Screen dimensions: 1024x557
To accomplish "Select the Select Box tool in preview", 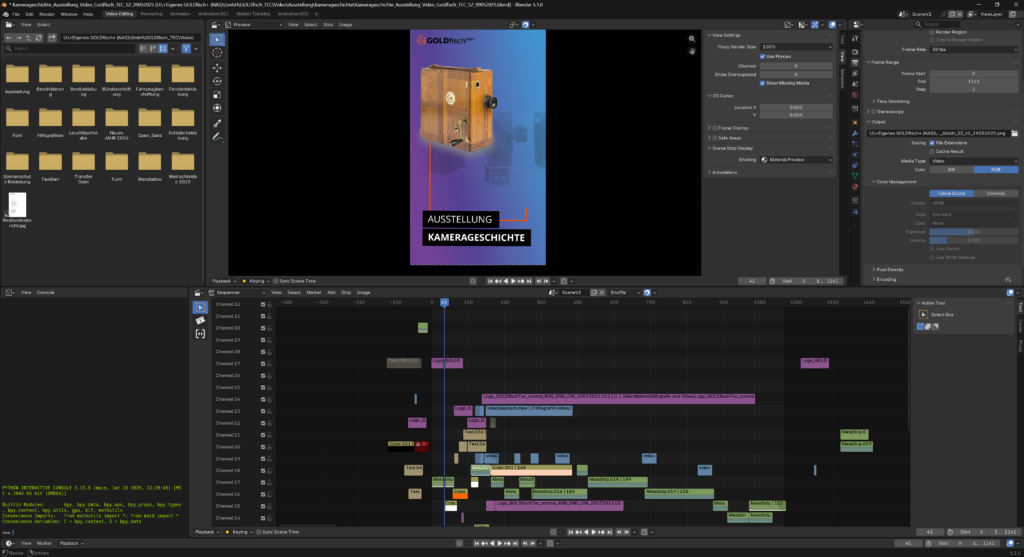I will [x=217, y=39].
